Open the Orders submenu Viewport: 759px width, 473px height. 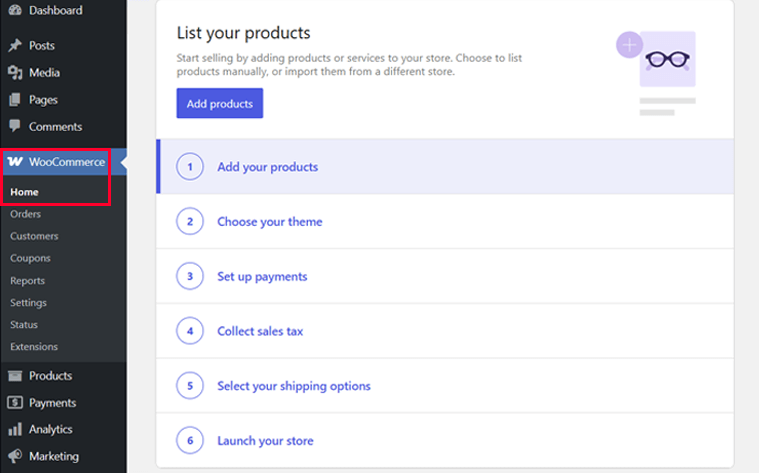(x=26, y=214)
